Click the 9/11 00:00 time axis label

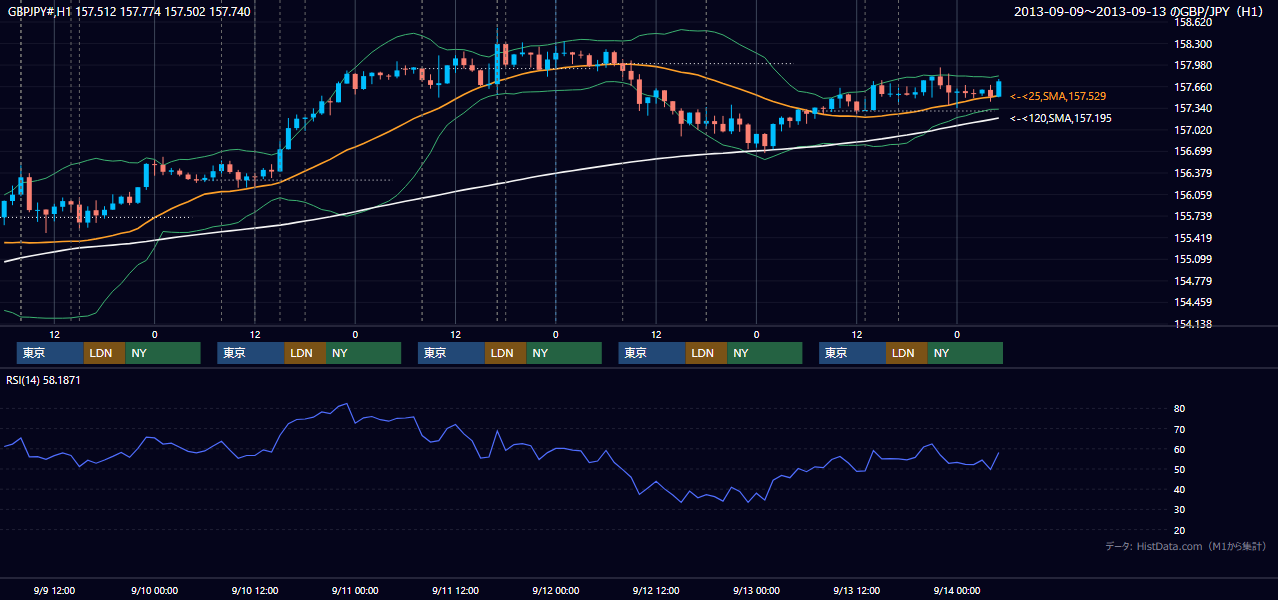point(355,590)
